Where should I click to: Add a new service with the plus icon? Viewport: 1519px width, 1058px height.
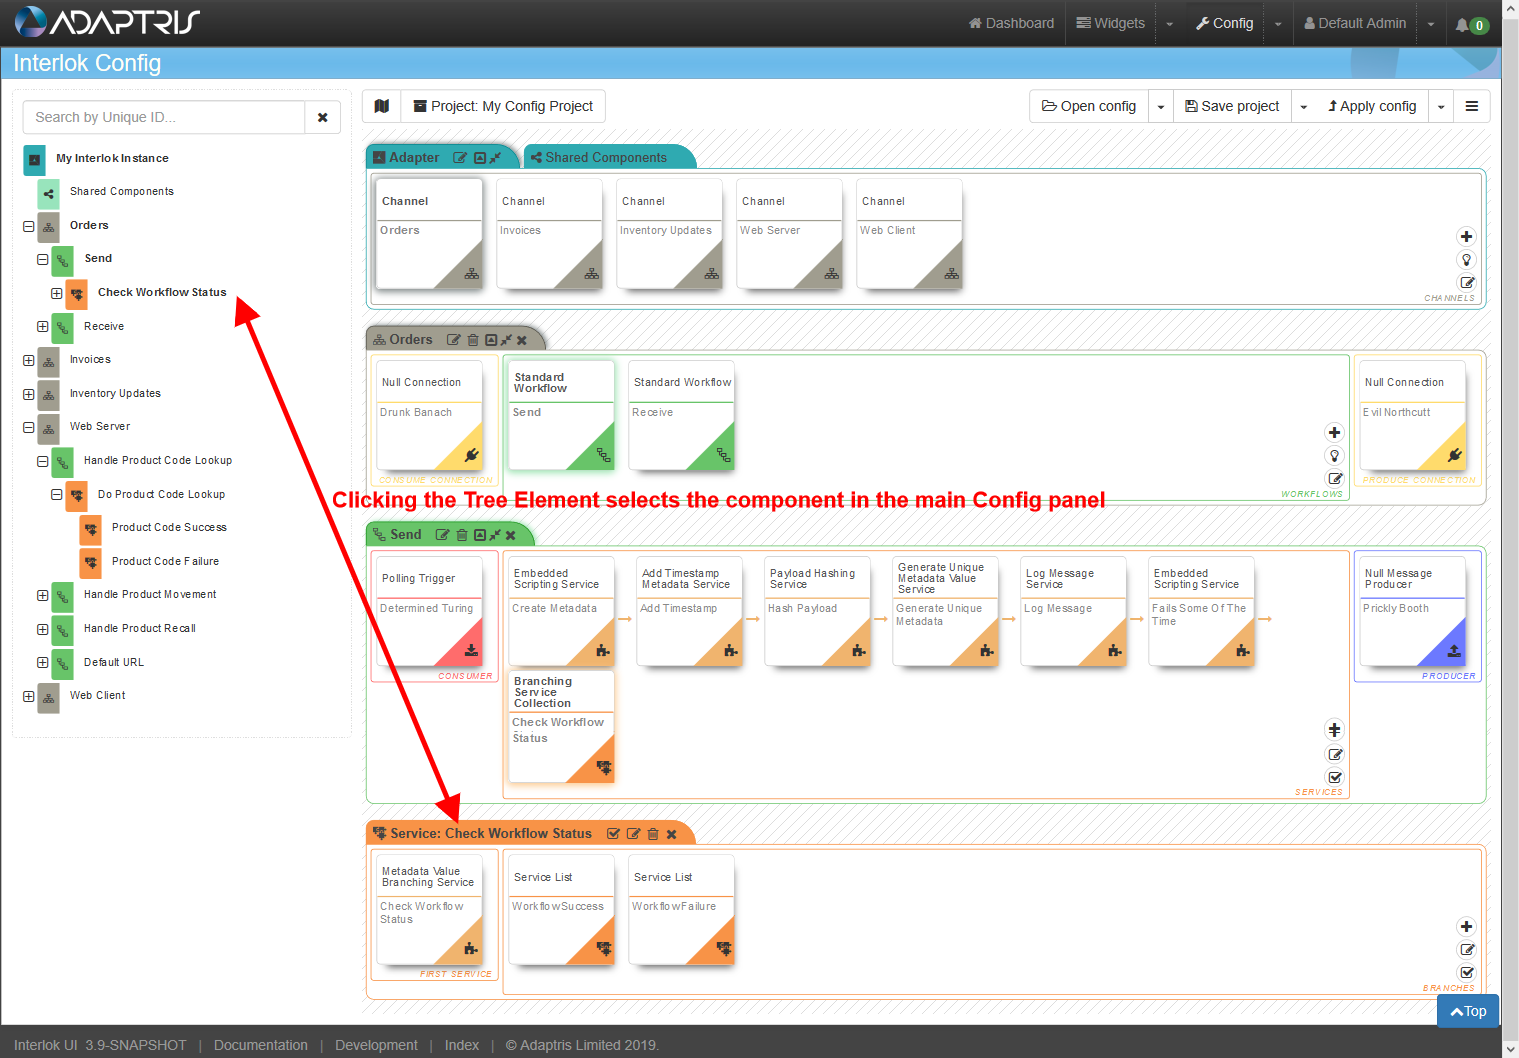coord(1334,730)
